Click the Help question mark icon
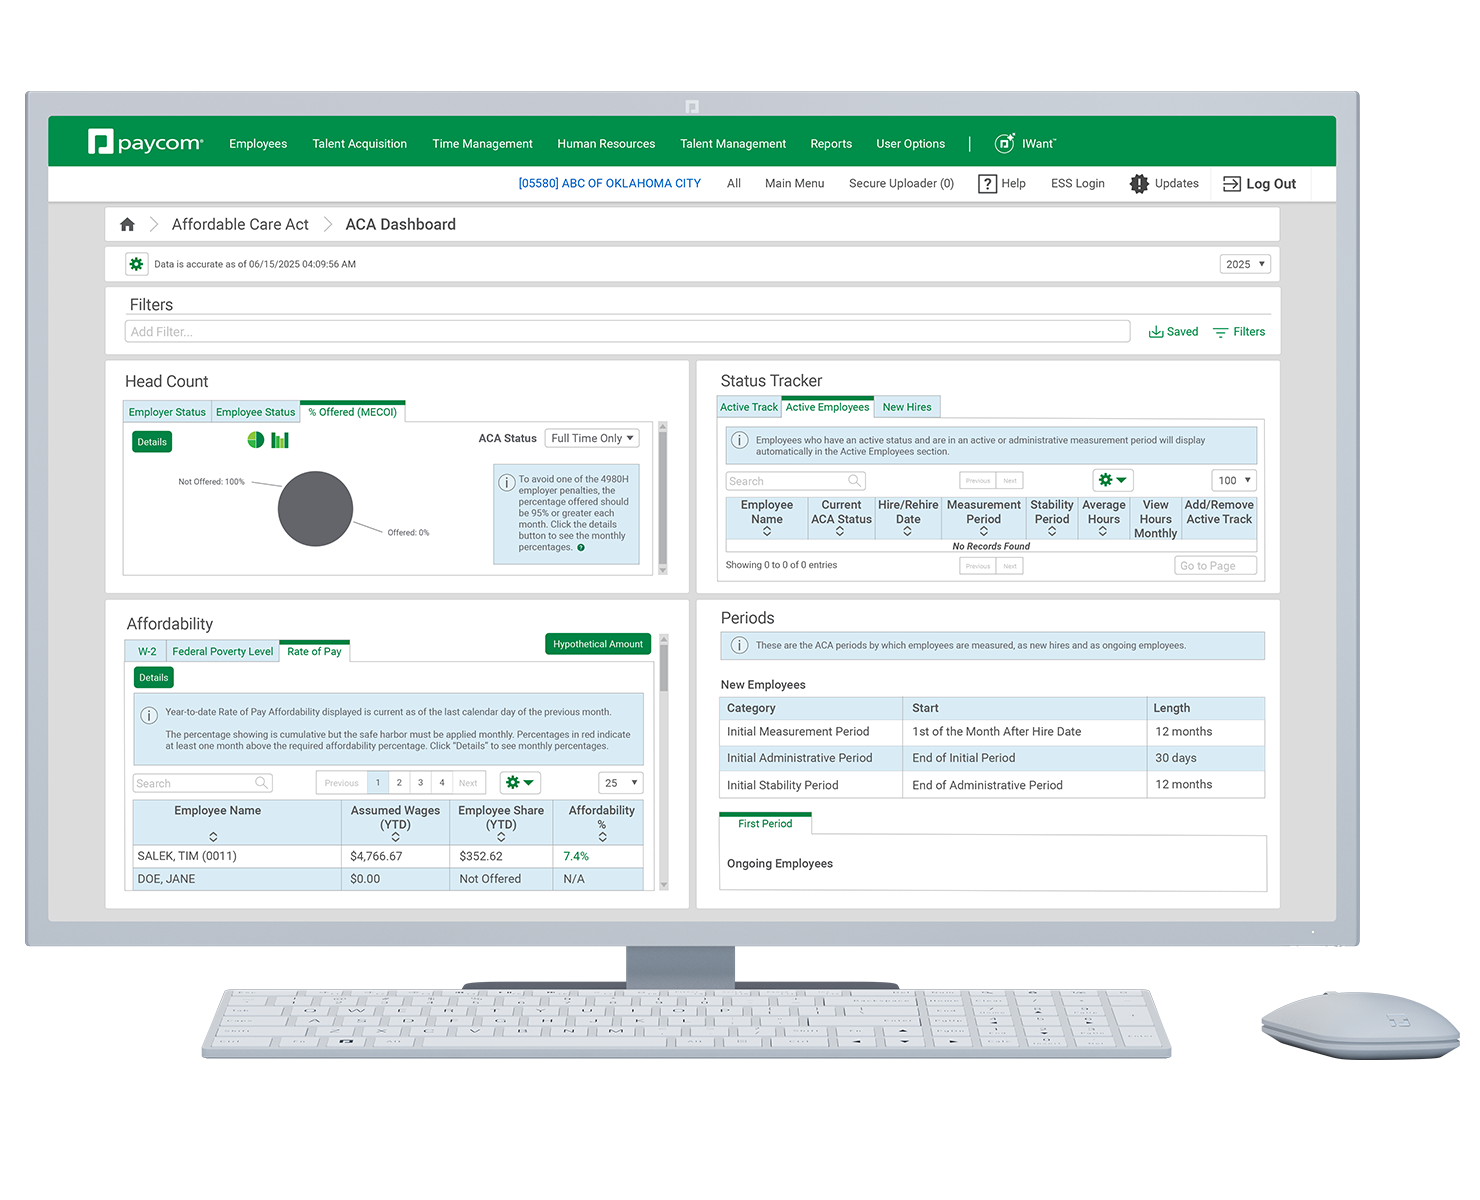This screenshot has width=1480, height=1200. (x=987, y=184)
